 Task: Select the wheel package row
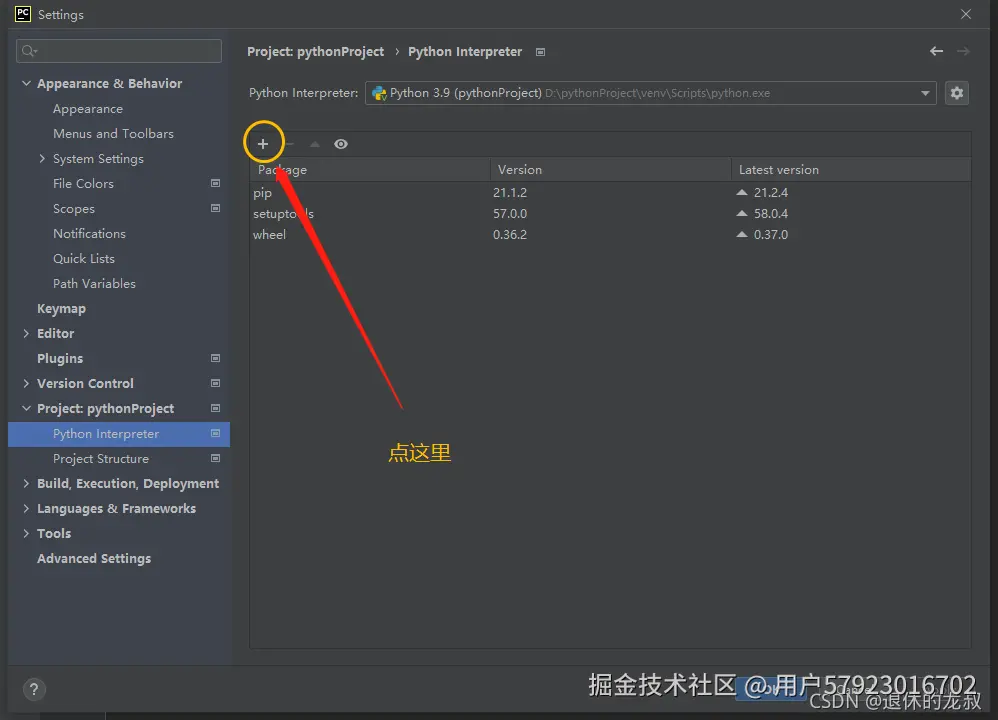click(610, 234)
